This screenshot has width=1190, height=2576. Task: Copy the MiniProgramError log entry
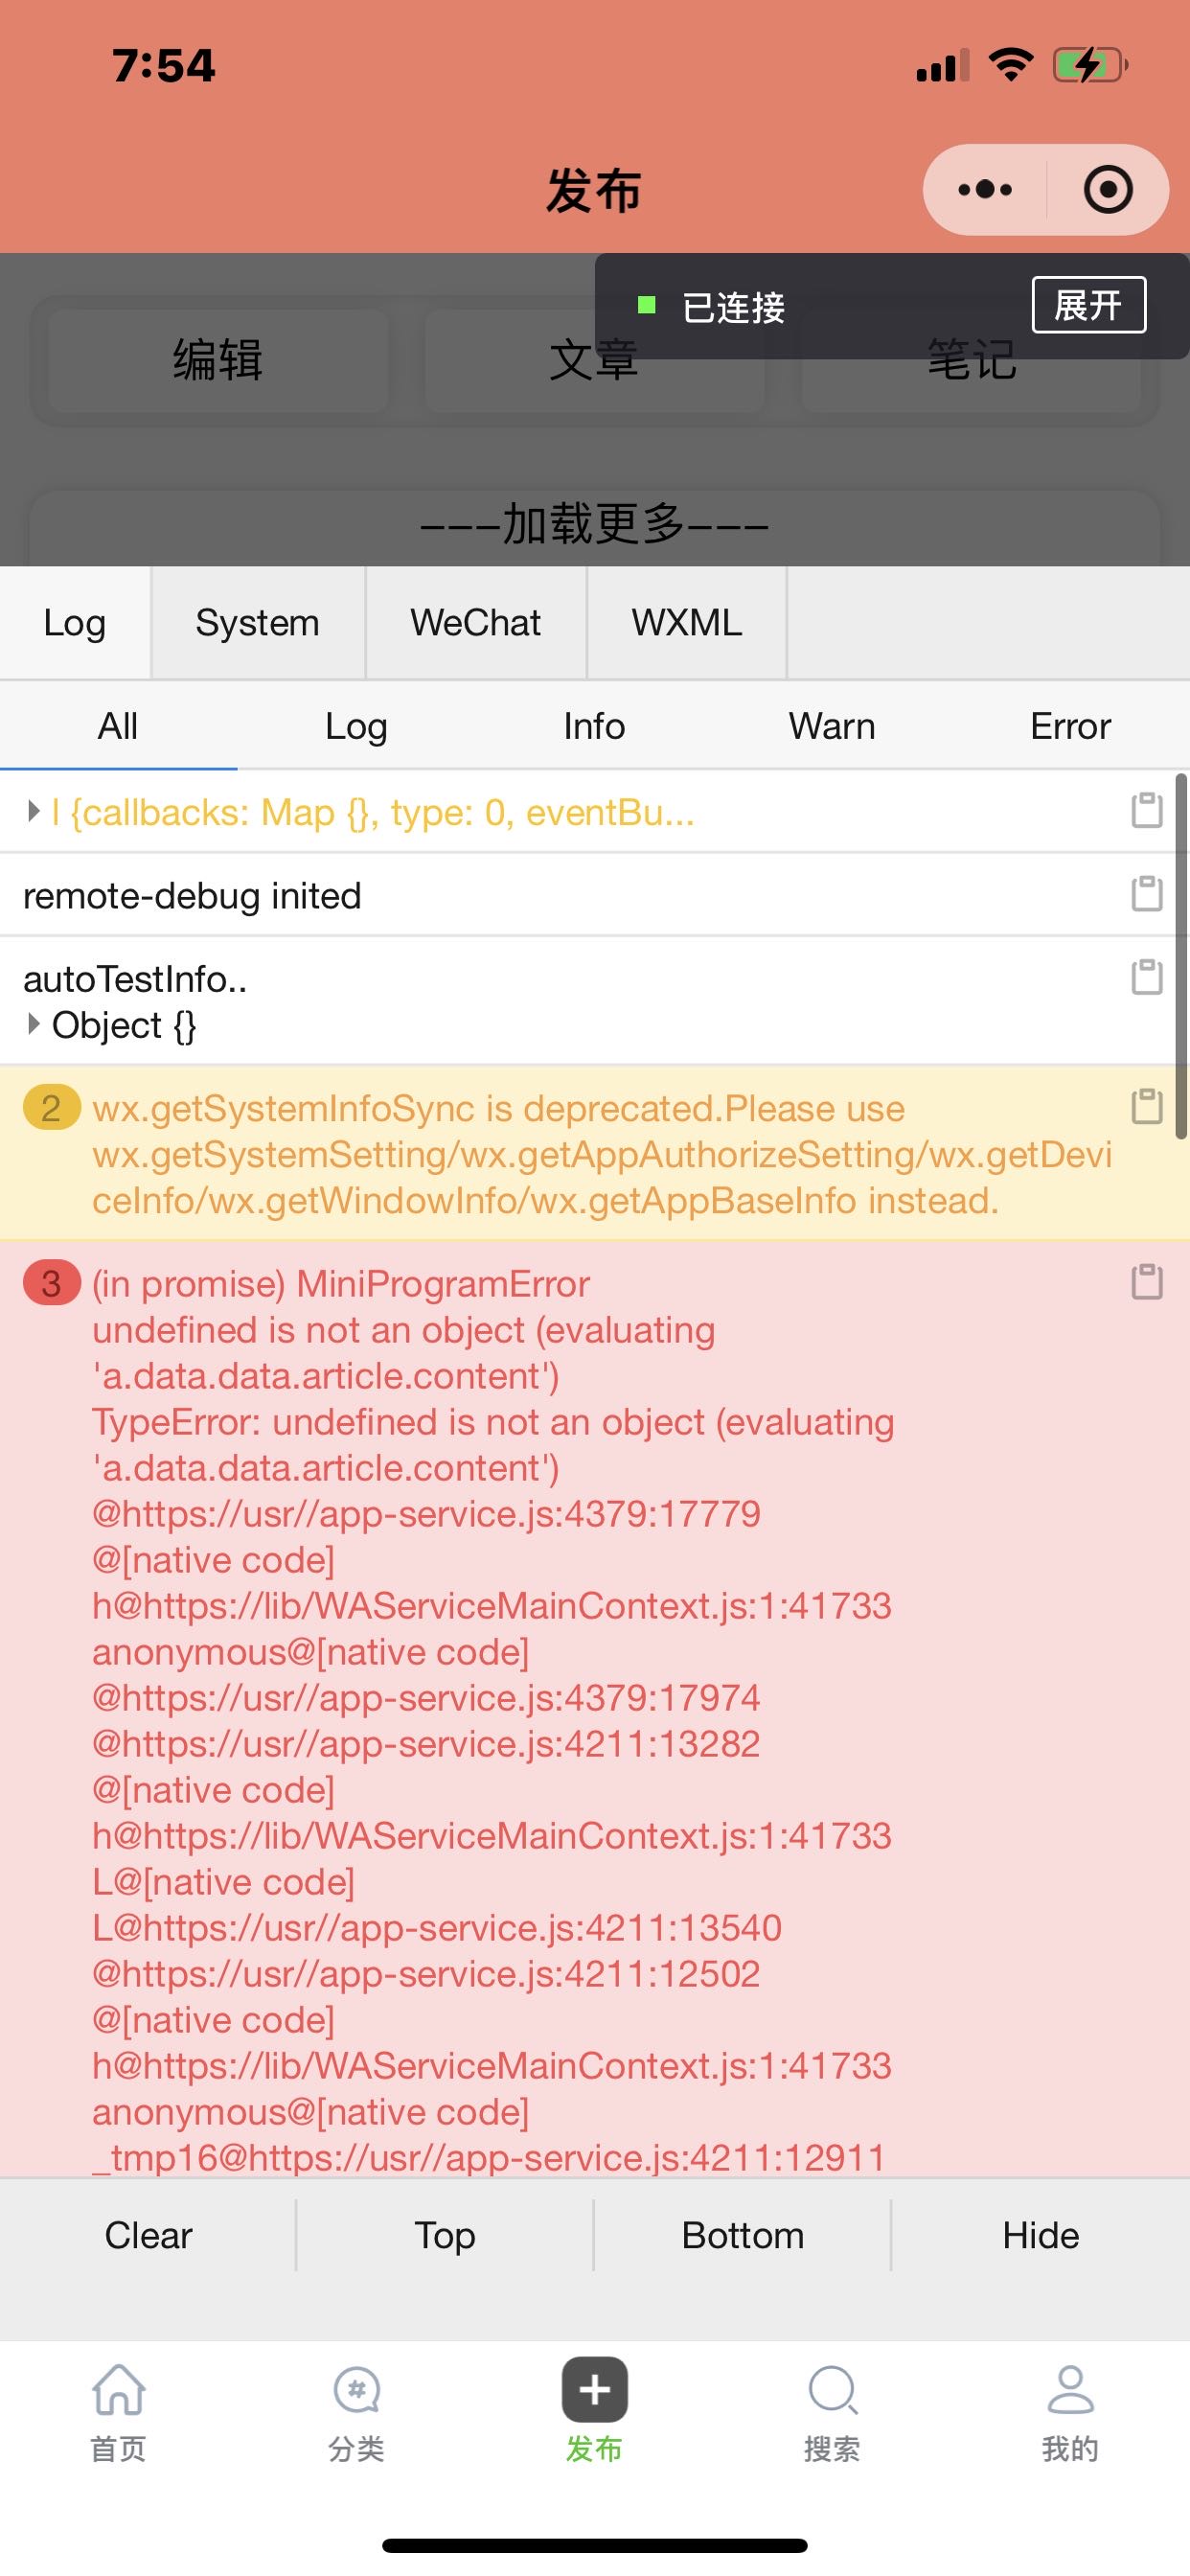tap(1146, 1281)
